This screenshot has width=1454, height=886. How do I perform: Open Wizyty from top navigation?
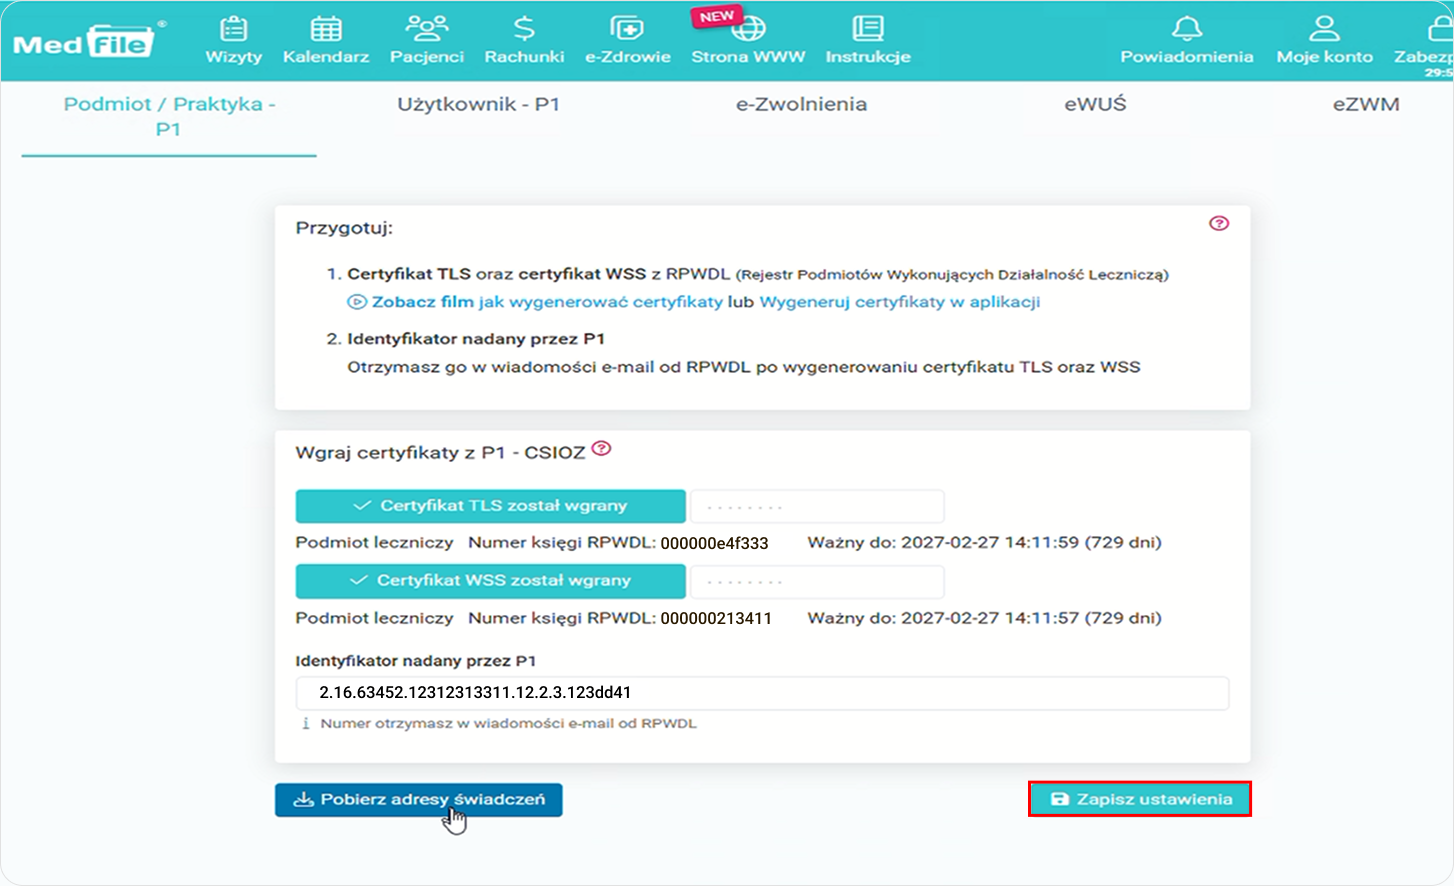tap(233, 40)
